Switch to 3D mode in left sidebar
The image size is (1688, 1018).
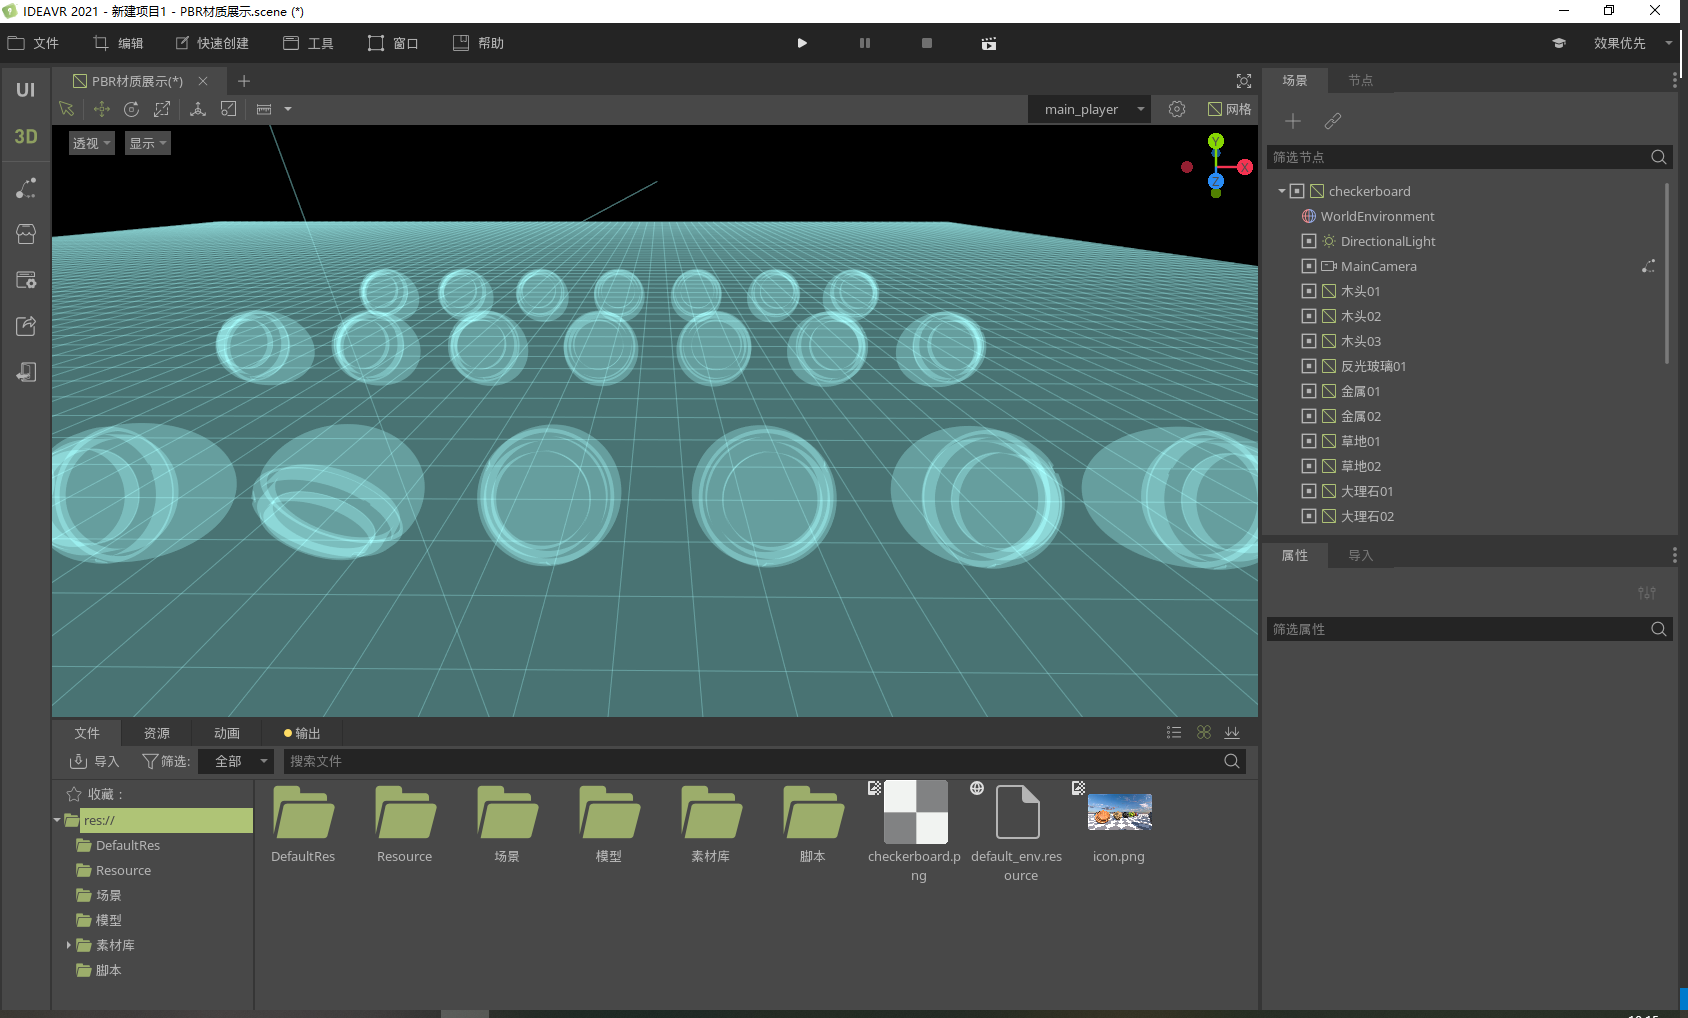(26, 137)
